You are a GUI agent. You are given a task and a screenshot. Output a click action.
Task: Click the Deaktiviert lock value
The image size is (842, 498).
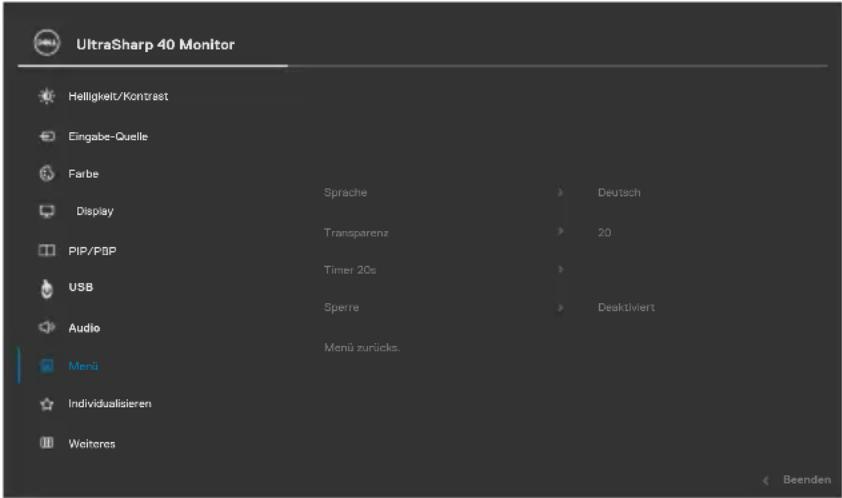click(626, 307)
